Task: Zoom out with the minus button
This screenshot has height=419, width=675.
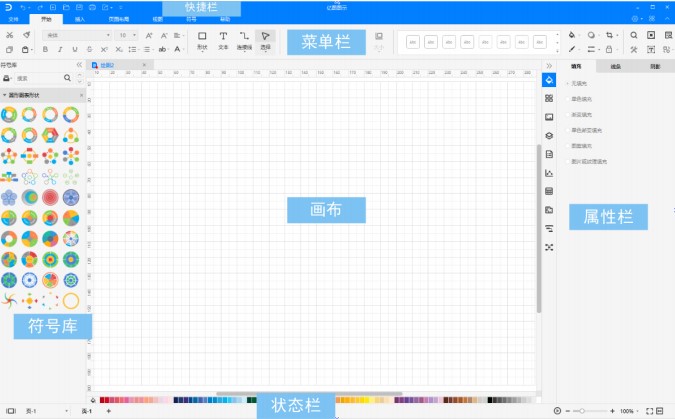Action: (x=568, y=411)
